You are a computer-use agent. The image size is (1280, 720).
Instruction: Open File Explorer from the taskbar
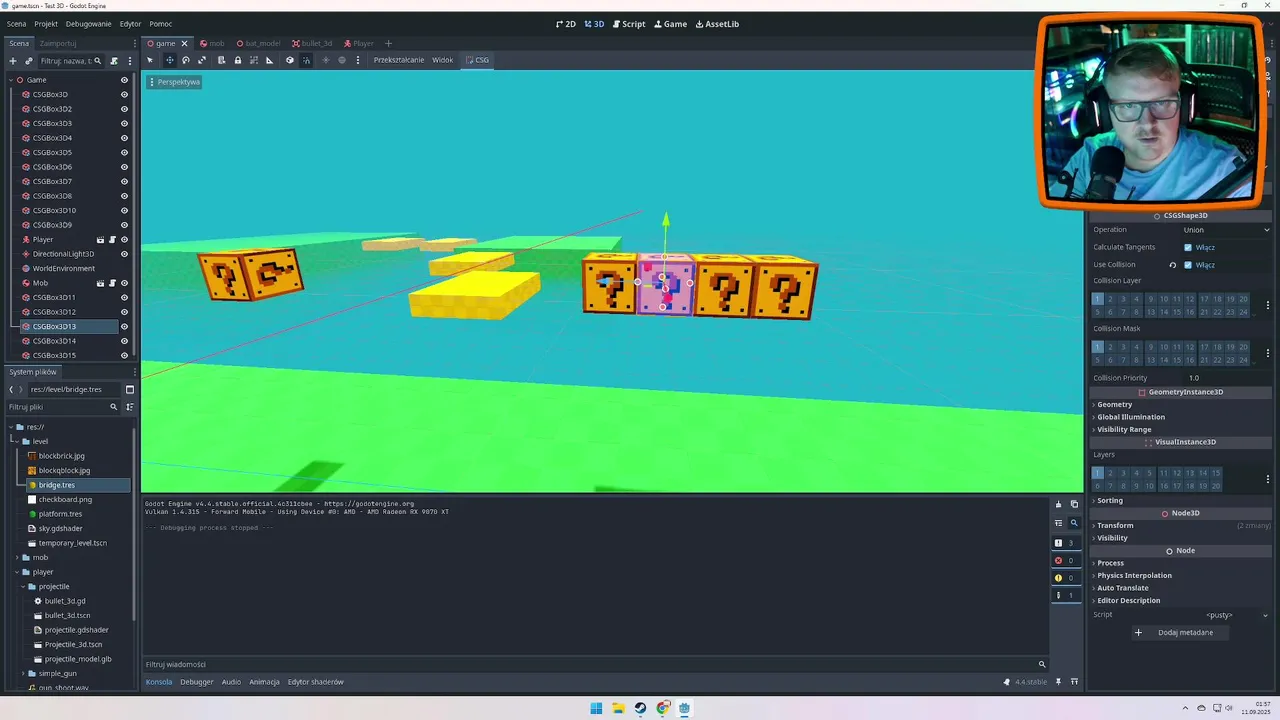click(x=618, y=708)
